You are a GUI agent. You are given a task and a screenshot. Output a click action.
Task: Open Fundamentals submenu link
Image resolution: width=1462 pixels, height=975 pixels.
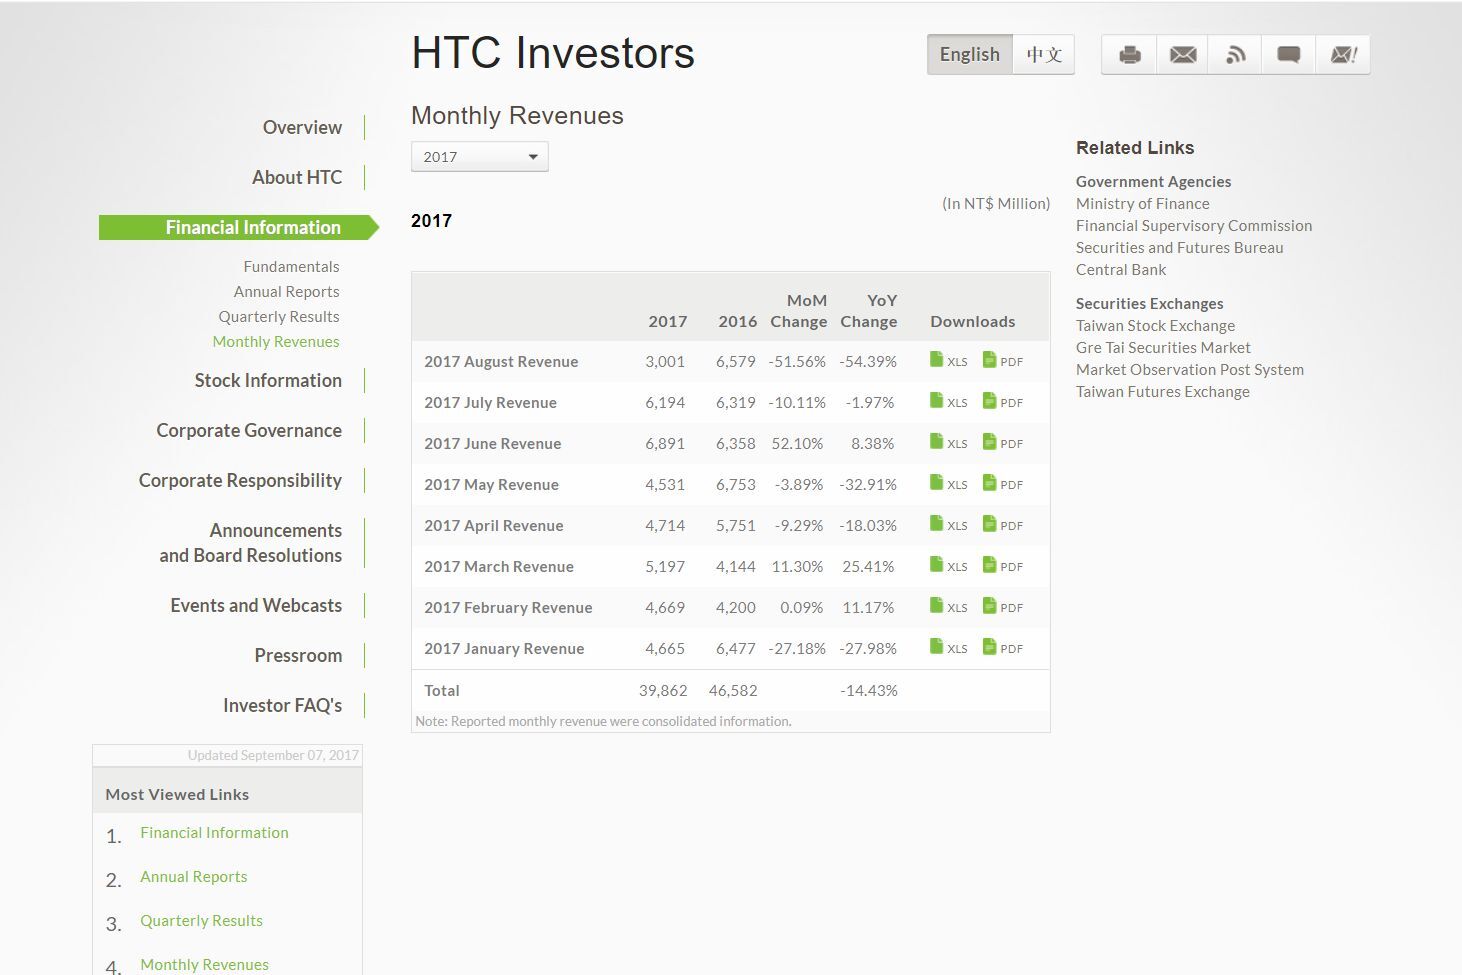291,266
